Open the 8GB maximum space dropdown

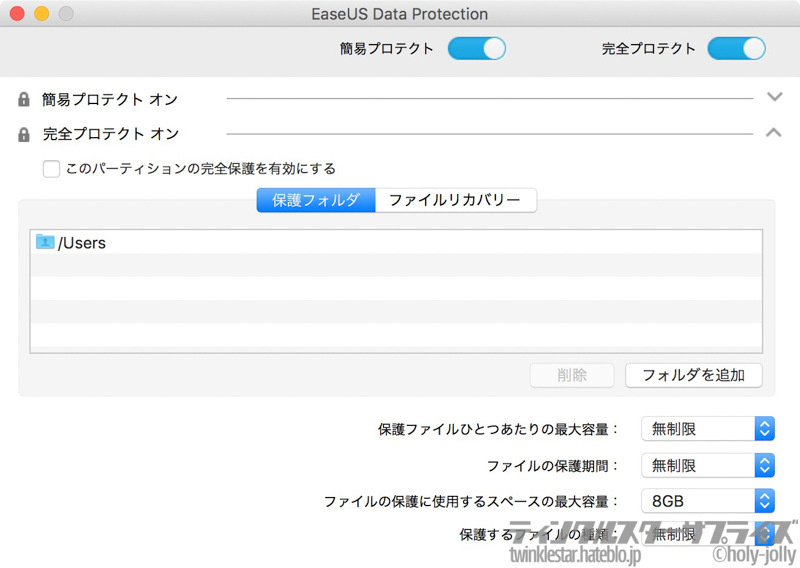coord(708,501)
